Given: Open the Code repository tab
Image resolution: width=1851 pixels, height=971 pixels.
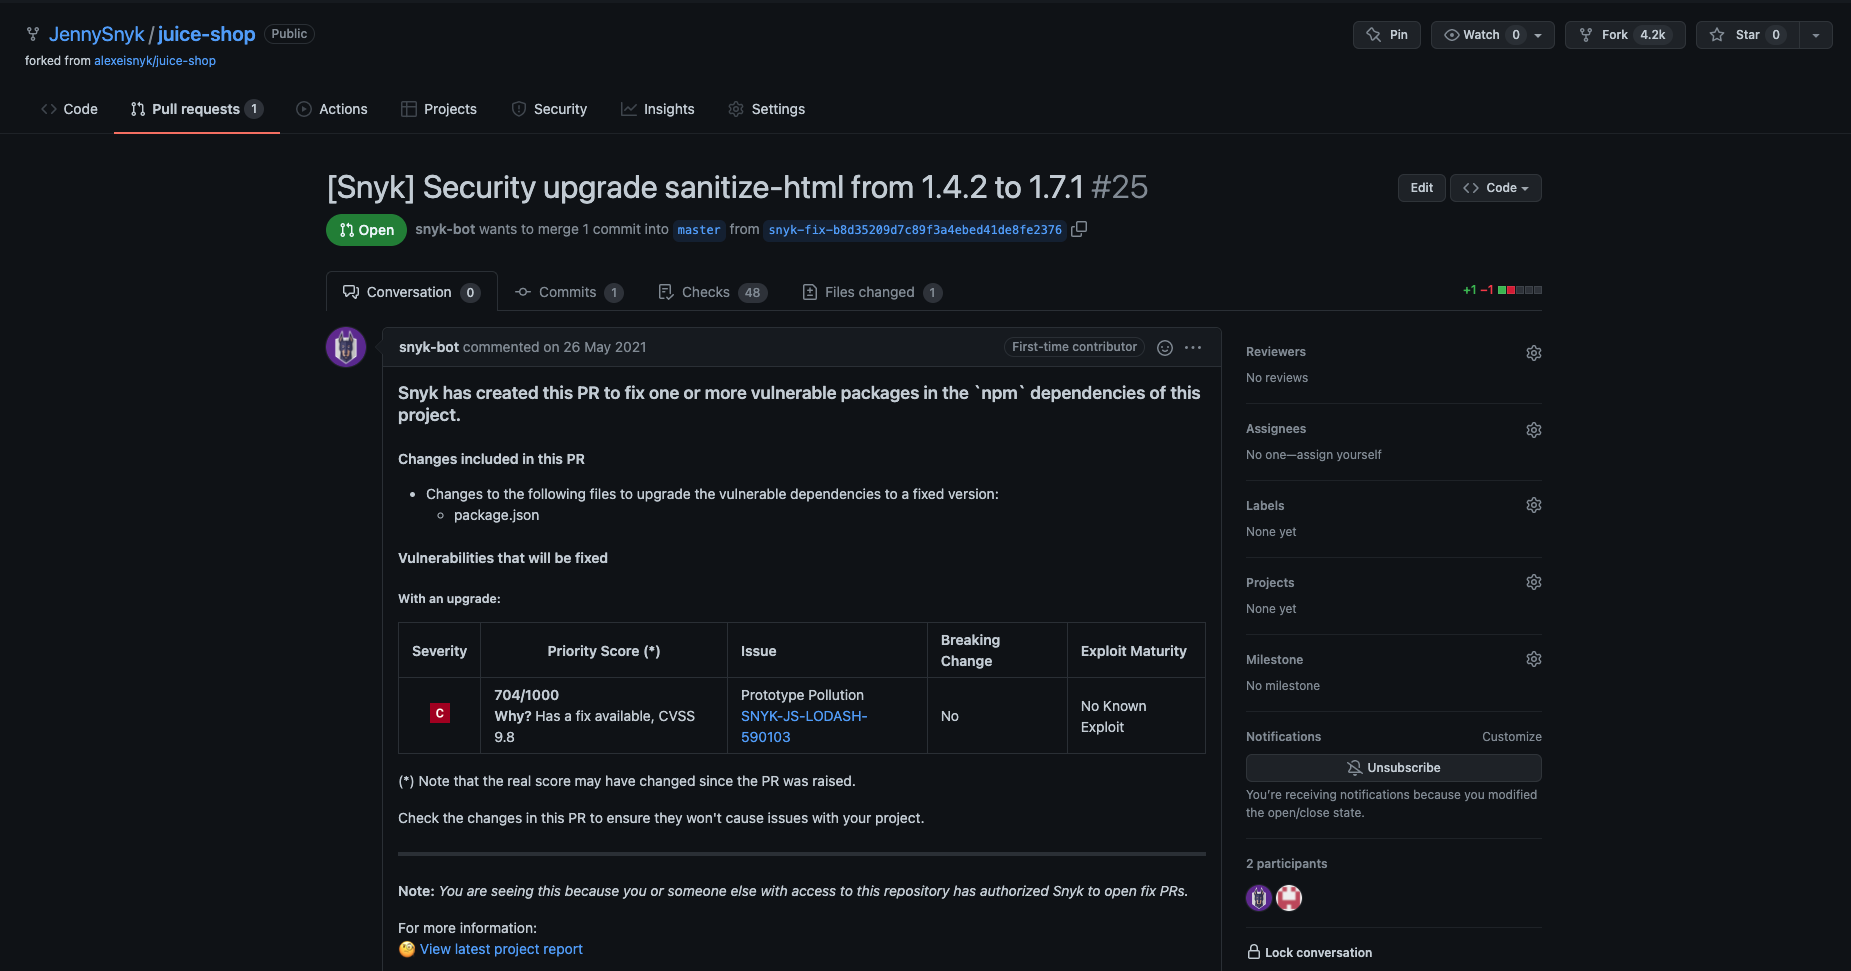Looking at the screenshot, I should coord(69,109).
